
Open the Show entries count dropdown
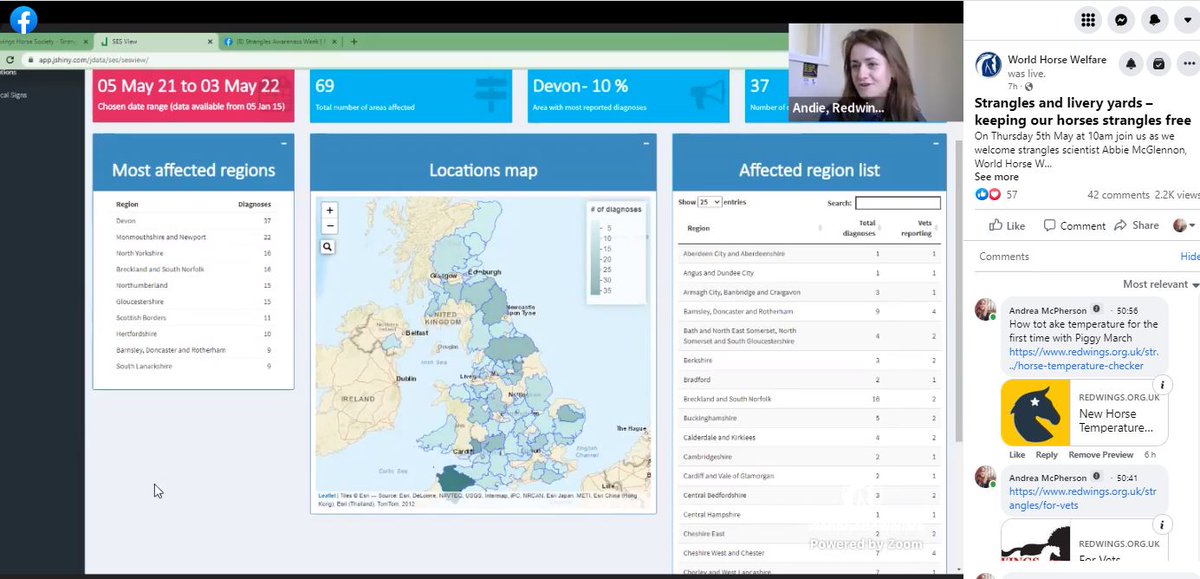point(710,202)
